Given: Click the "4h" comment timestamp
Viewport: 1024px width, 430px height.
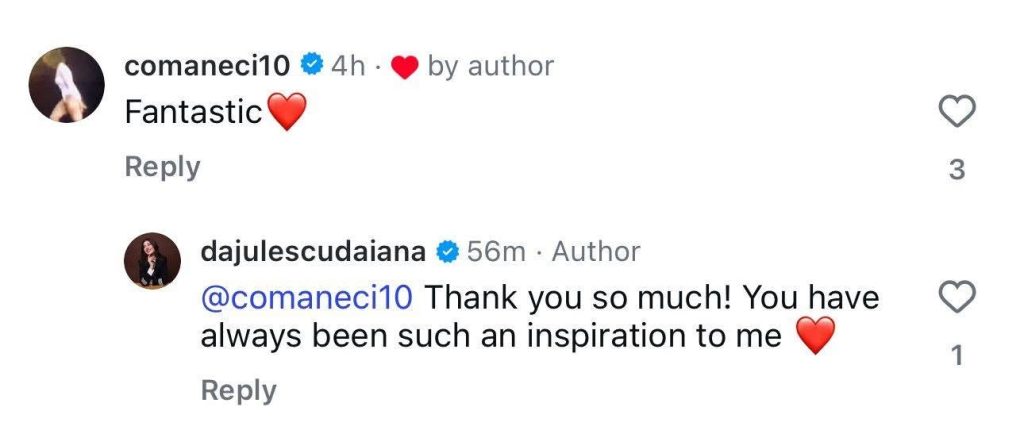Looking at the screenshot, I should [349, 66].
